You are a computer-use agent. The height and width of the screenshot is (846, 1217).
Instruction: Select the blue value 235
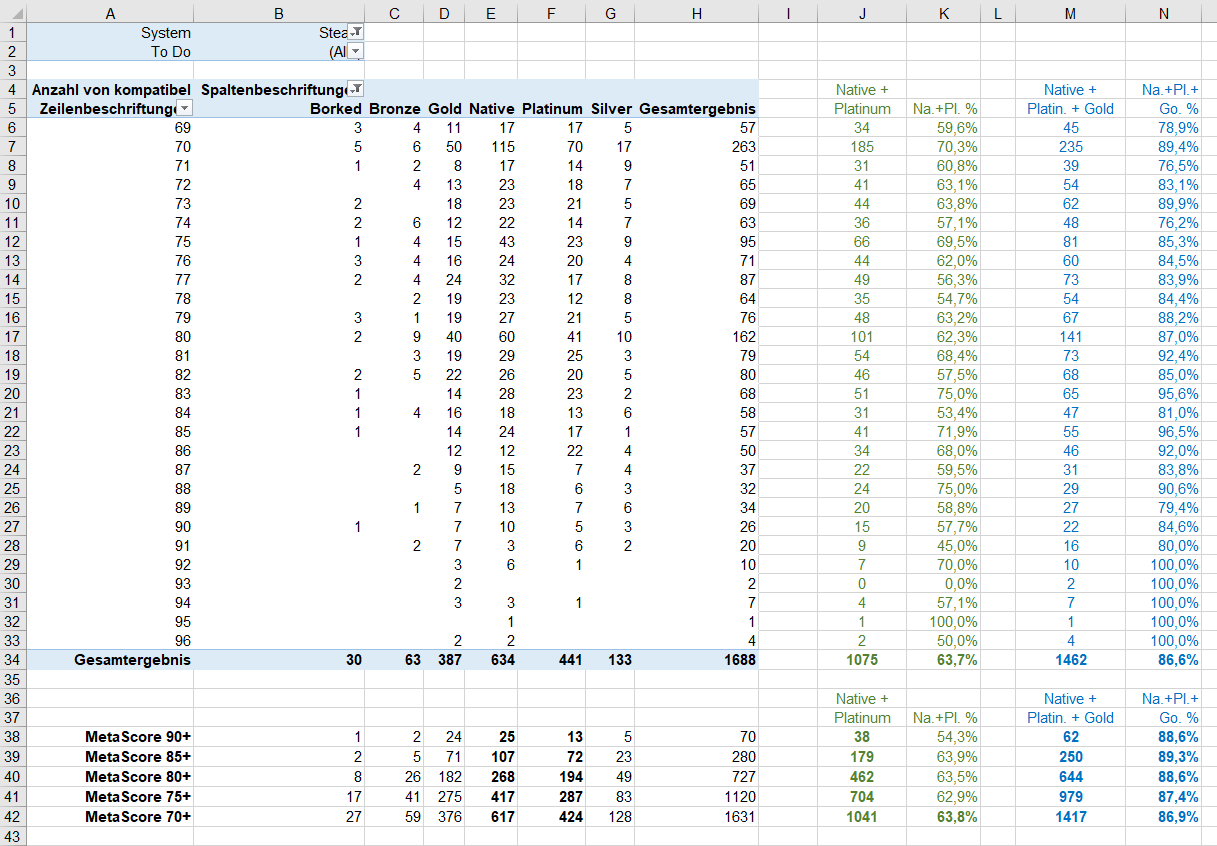point(1070,147)
